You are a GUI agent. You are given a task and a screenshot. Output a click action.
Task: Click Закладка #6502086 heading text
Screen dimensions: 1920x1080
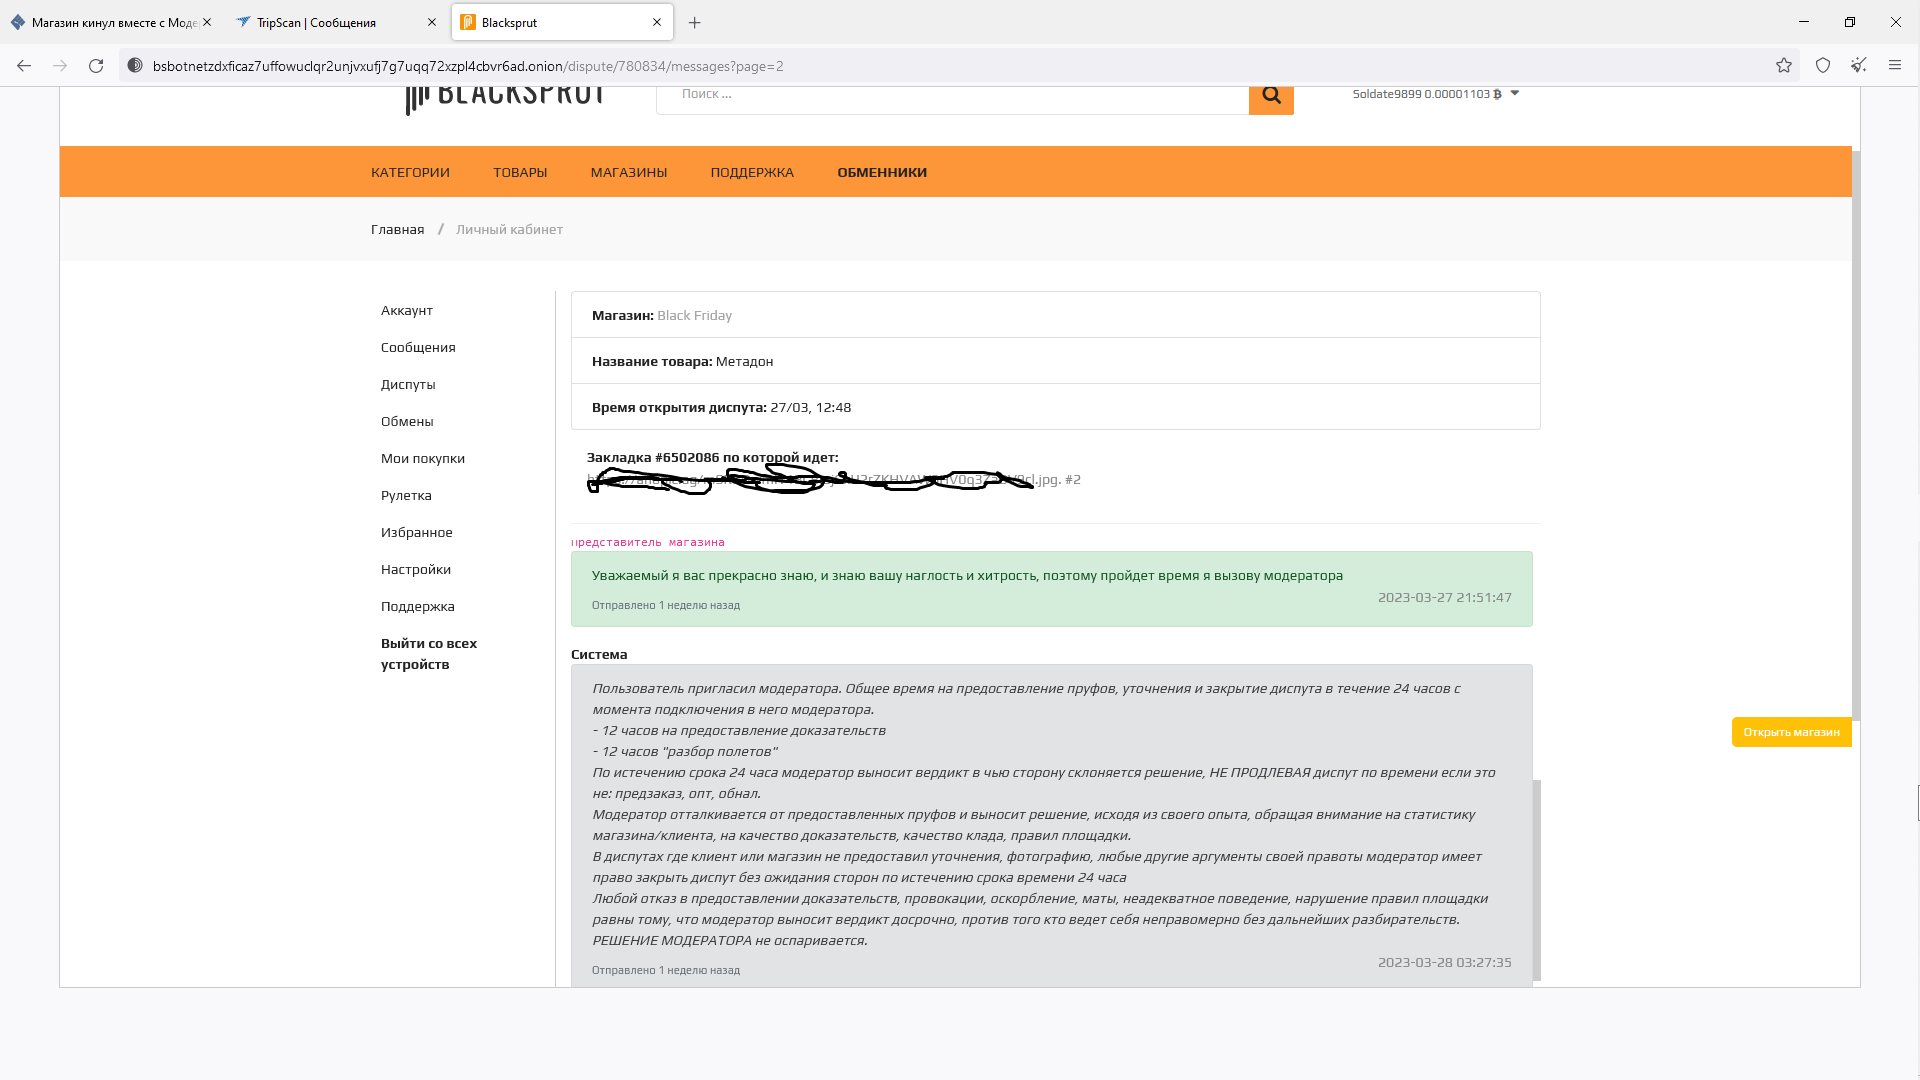click(x=712, y=457)
